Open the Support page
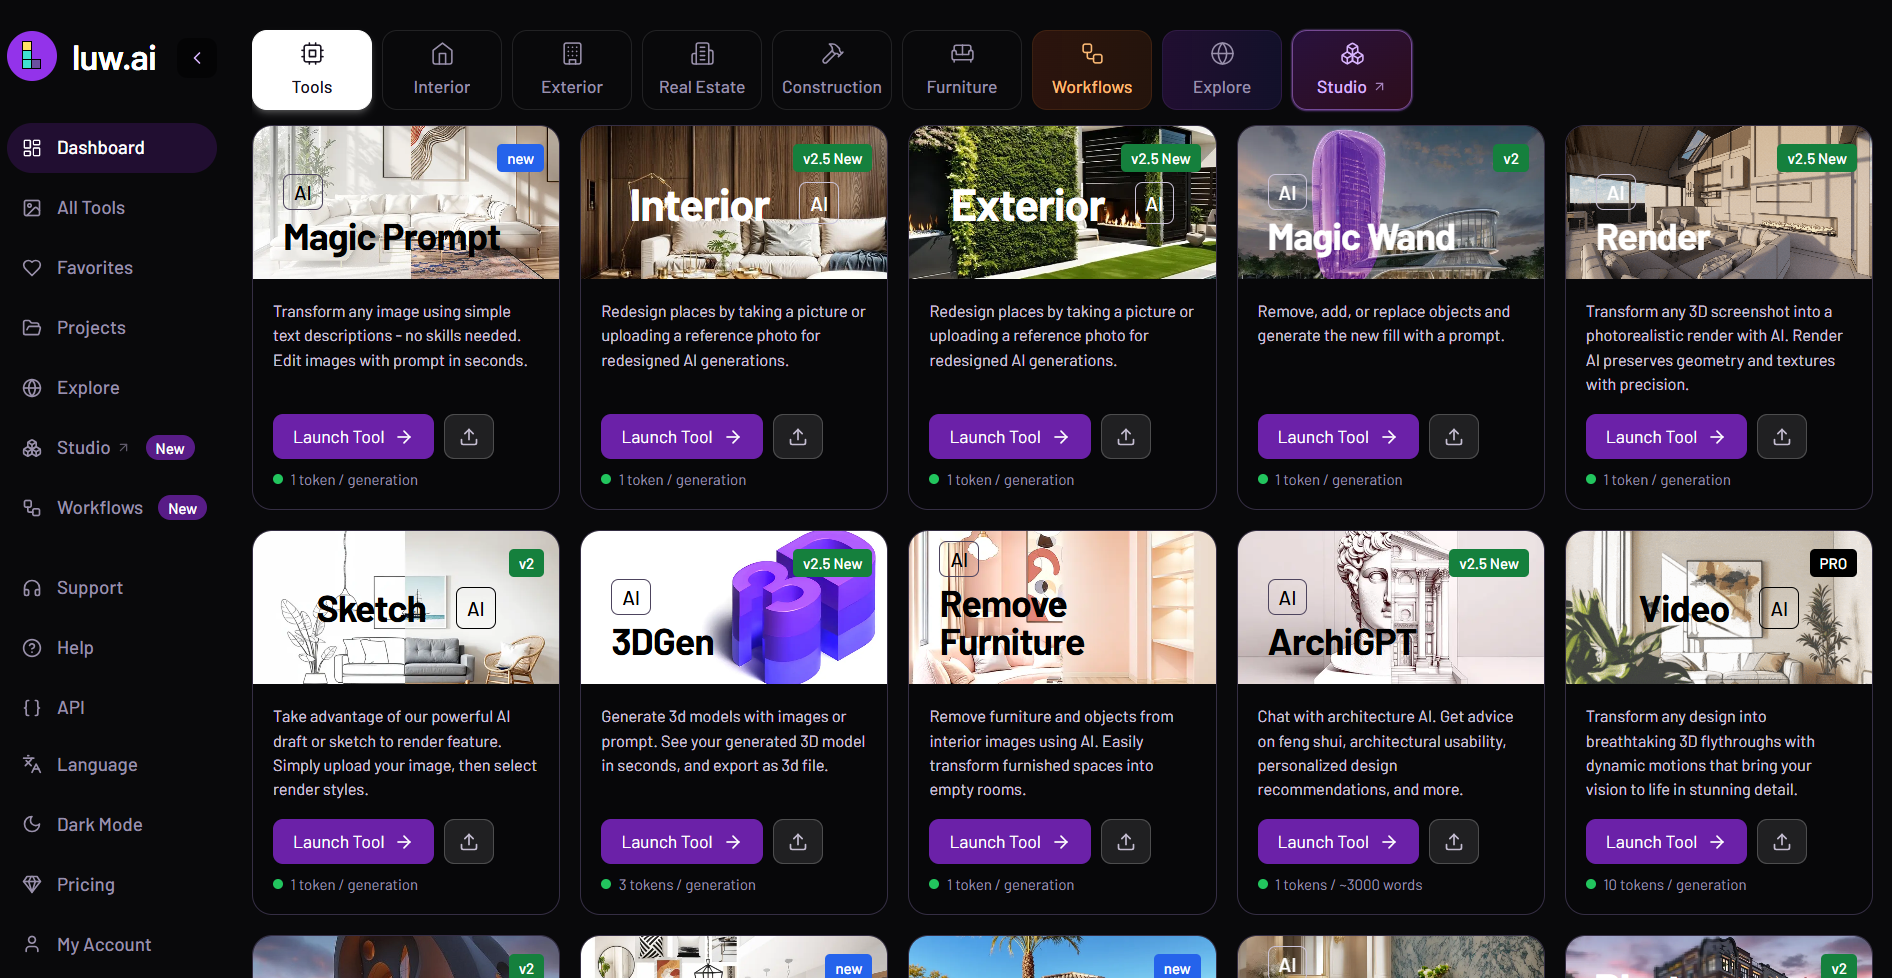 click(x=112, y=588)
